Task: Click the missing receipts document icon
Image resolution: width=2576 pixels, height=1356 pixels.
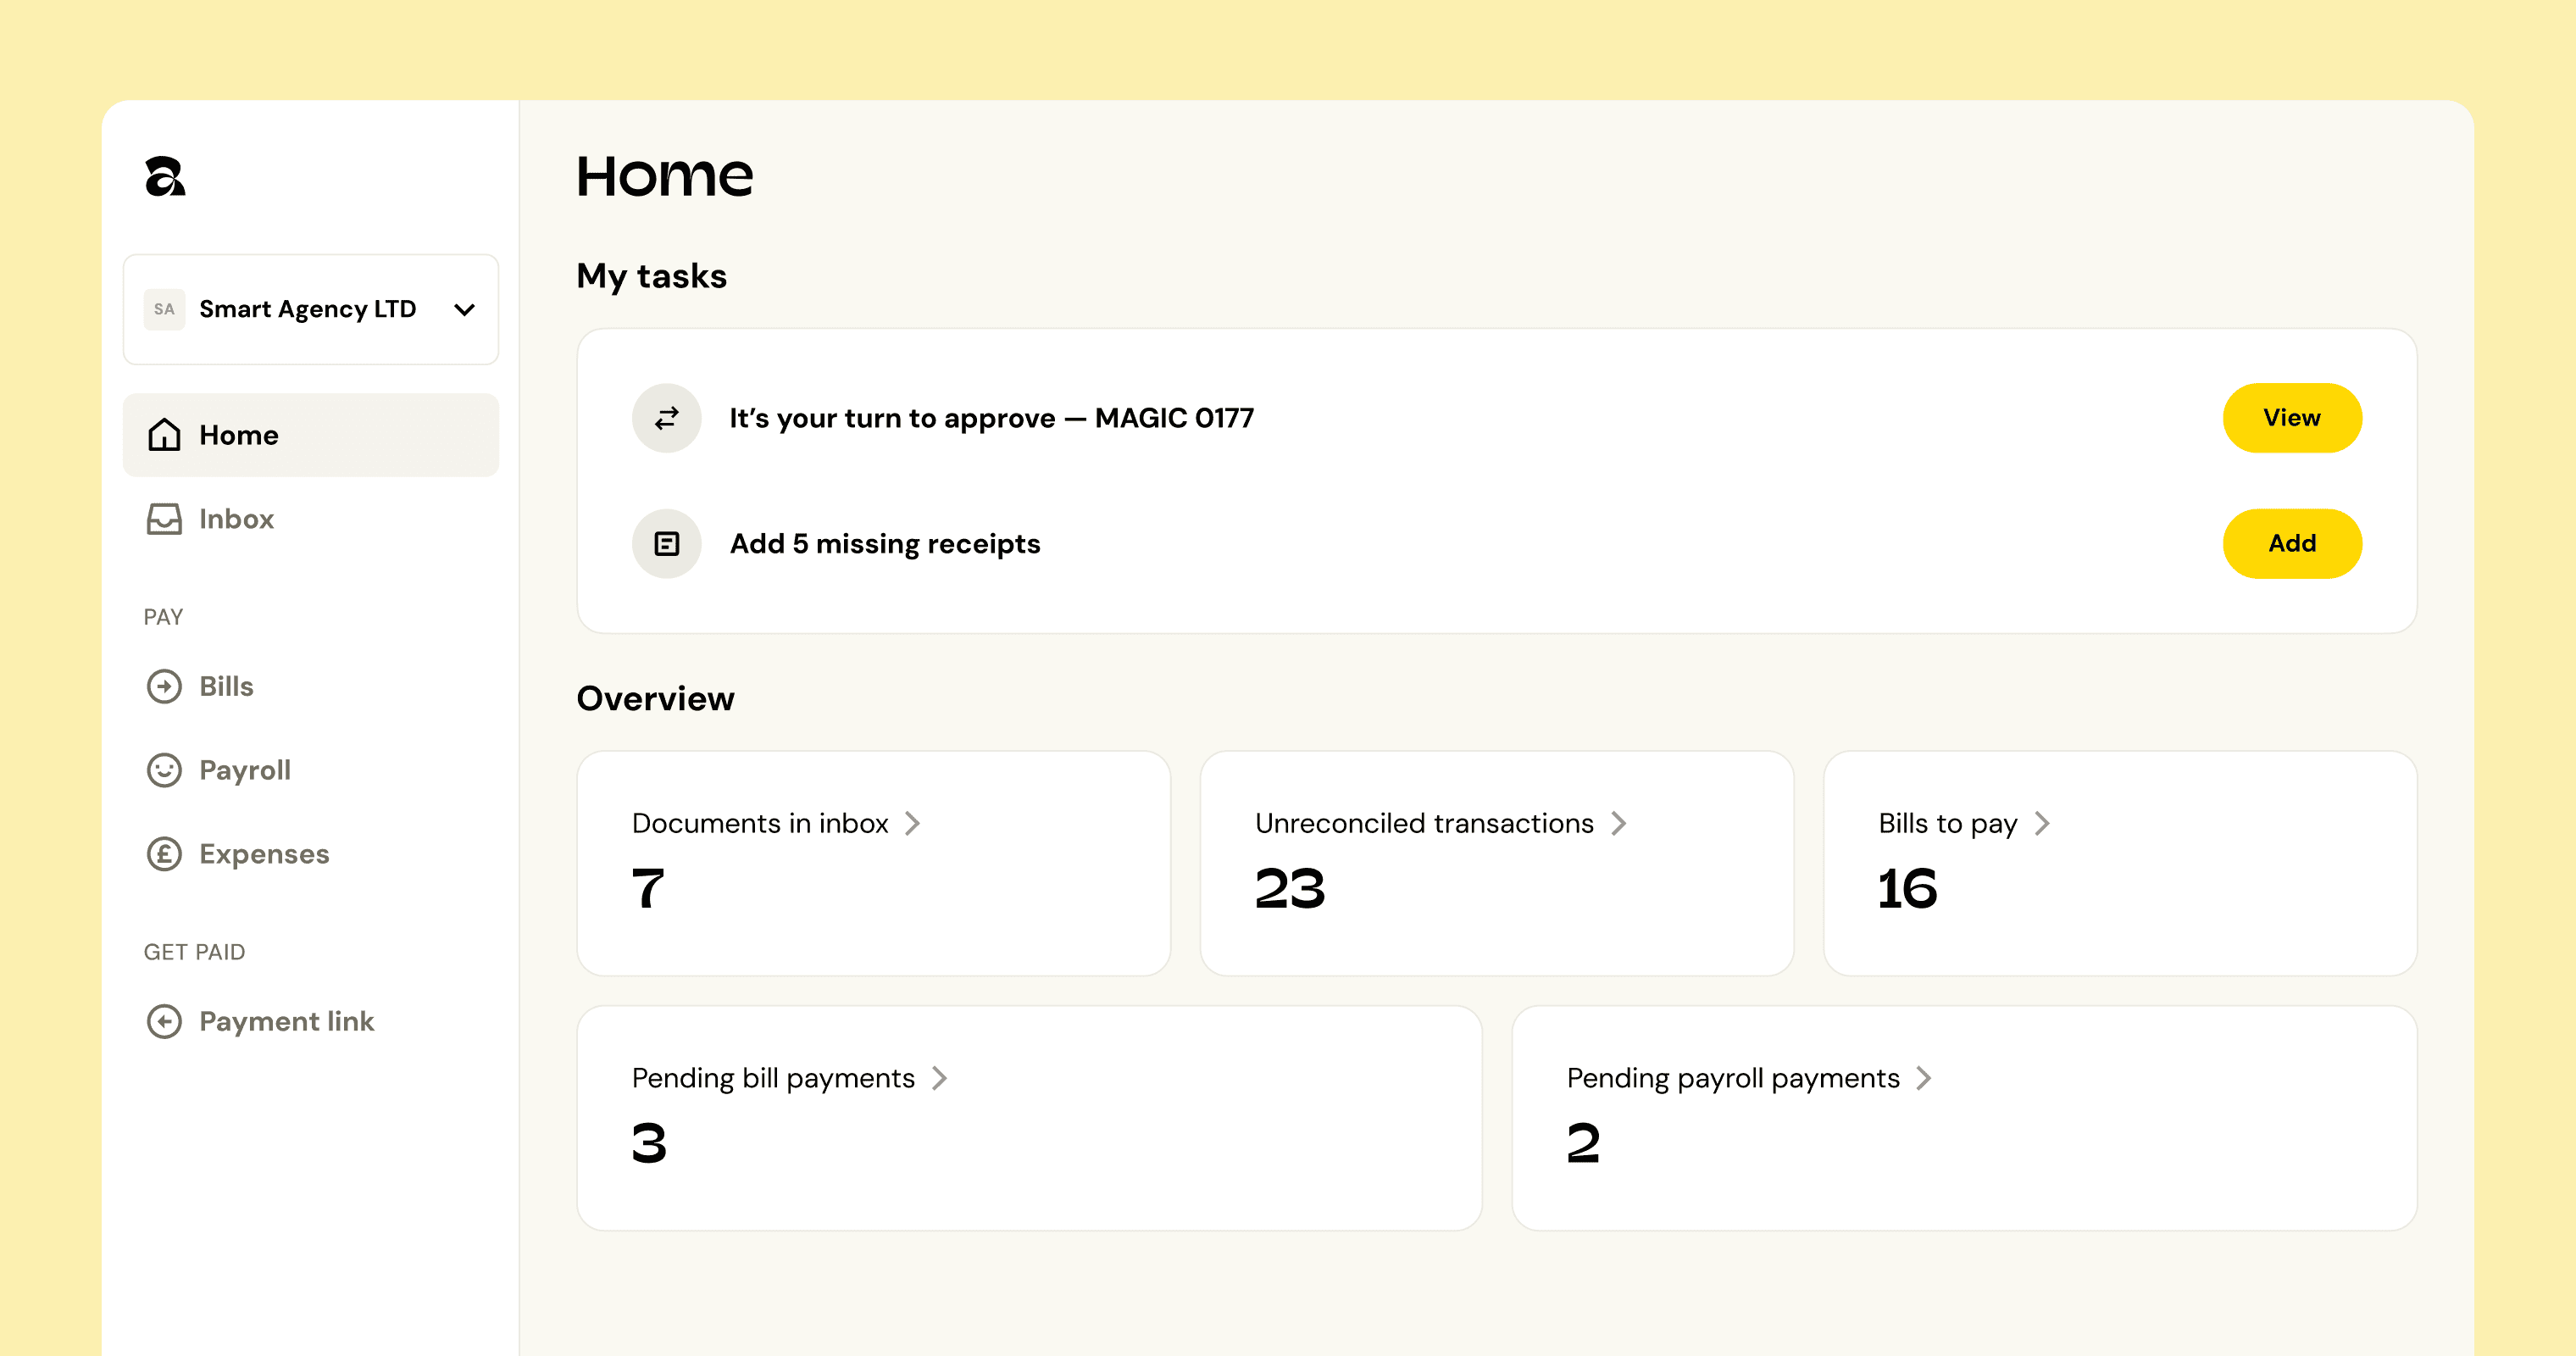Action: tap(666, 544)
